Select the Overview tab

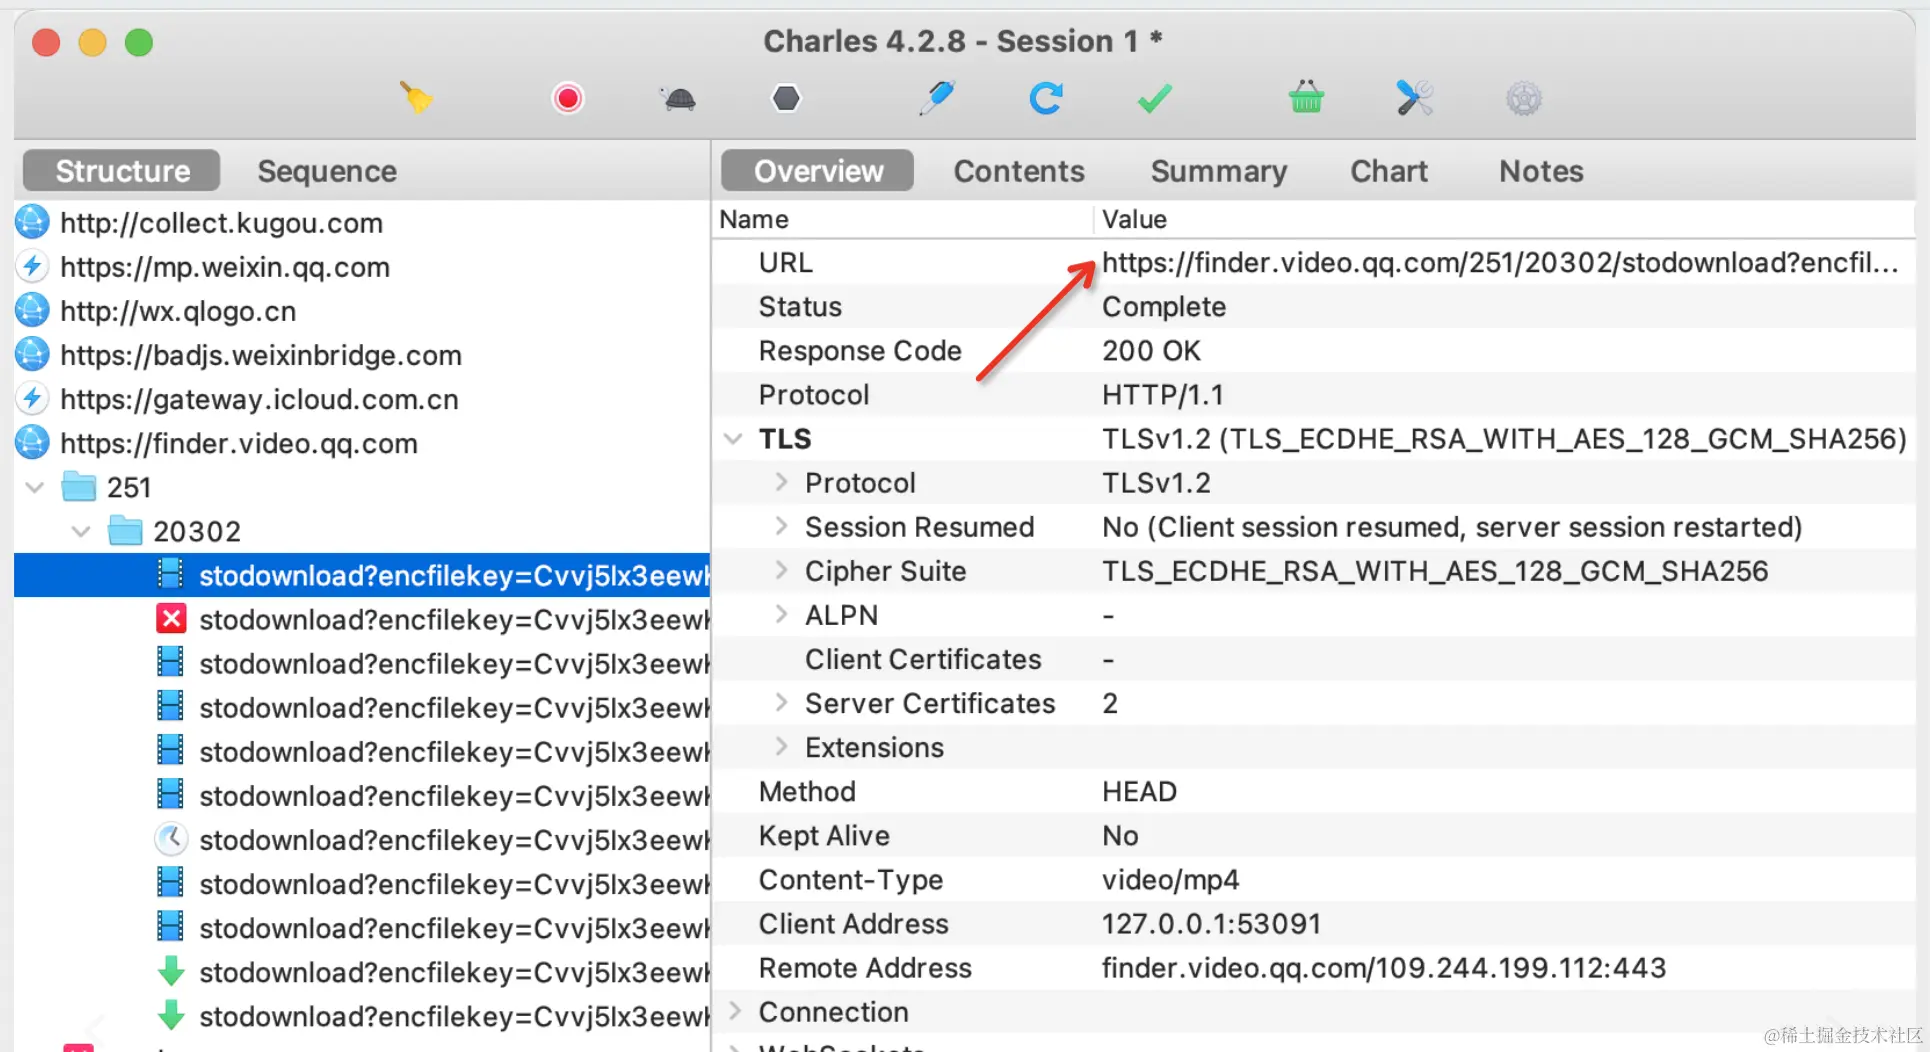818,171
